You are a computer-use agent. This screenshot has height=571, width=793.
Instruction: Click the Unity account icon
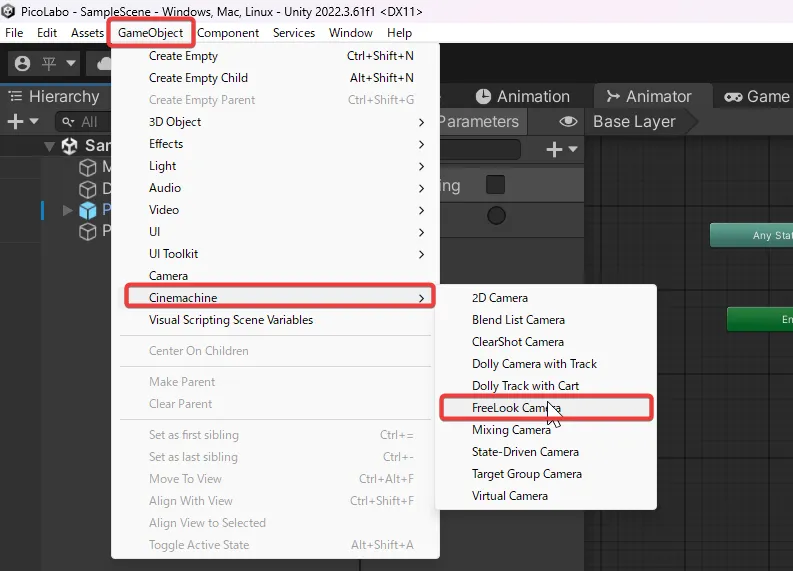22,64
